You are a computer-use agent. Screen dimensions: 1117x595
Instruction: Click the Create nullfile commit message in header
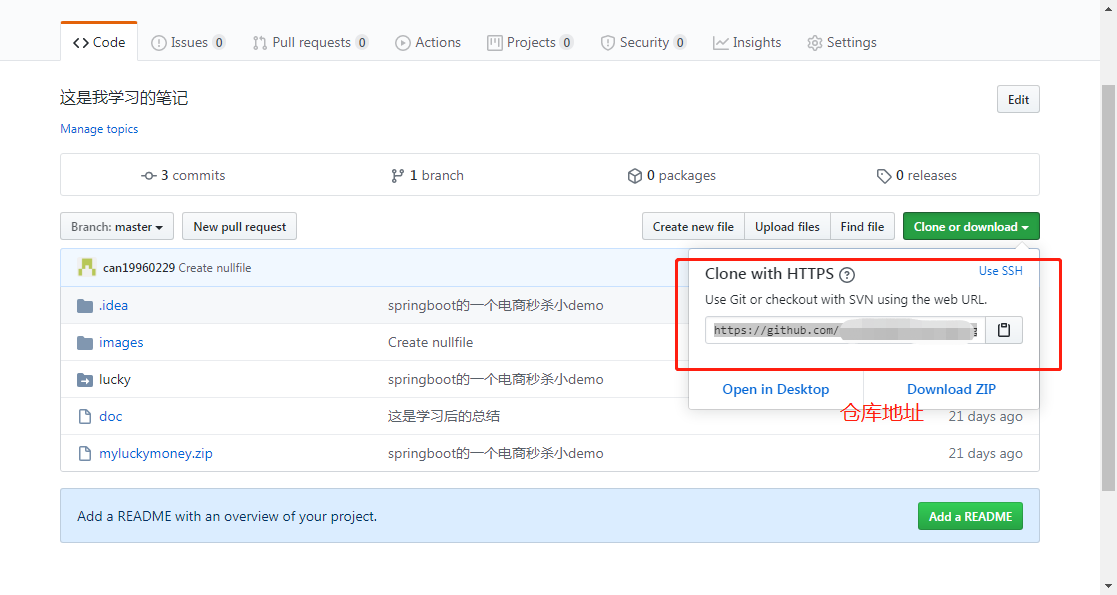coord(215,268)
